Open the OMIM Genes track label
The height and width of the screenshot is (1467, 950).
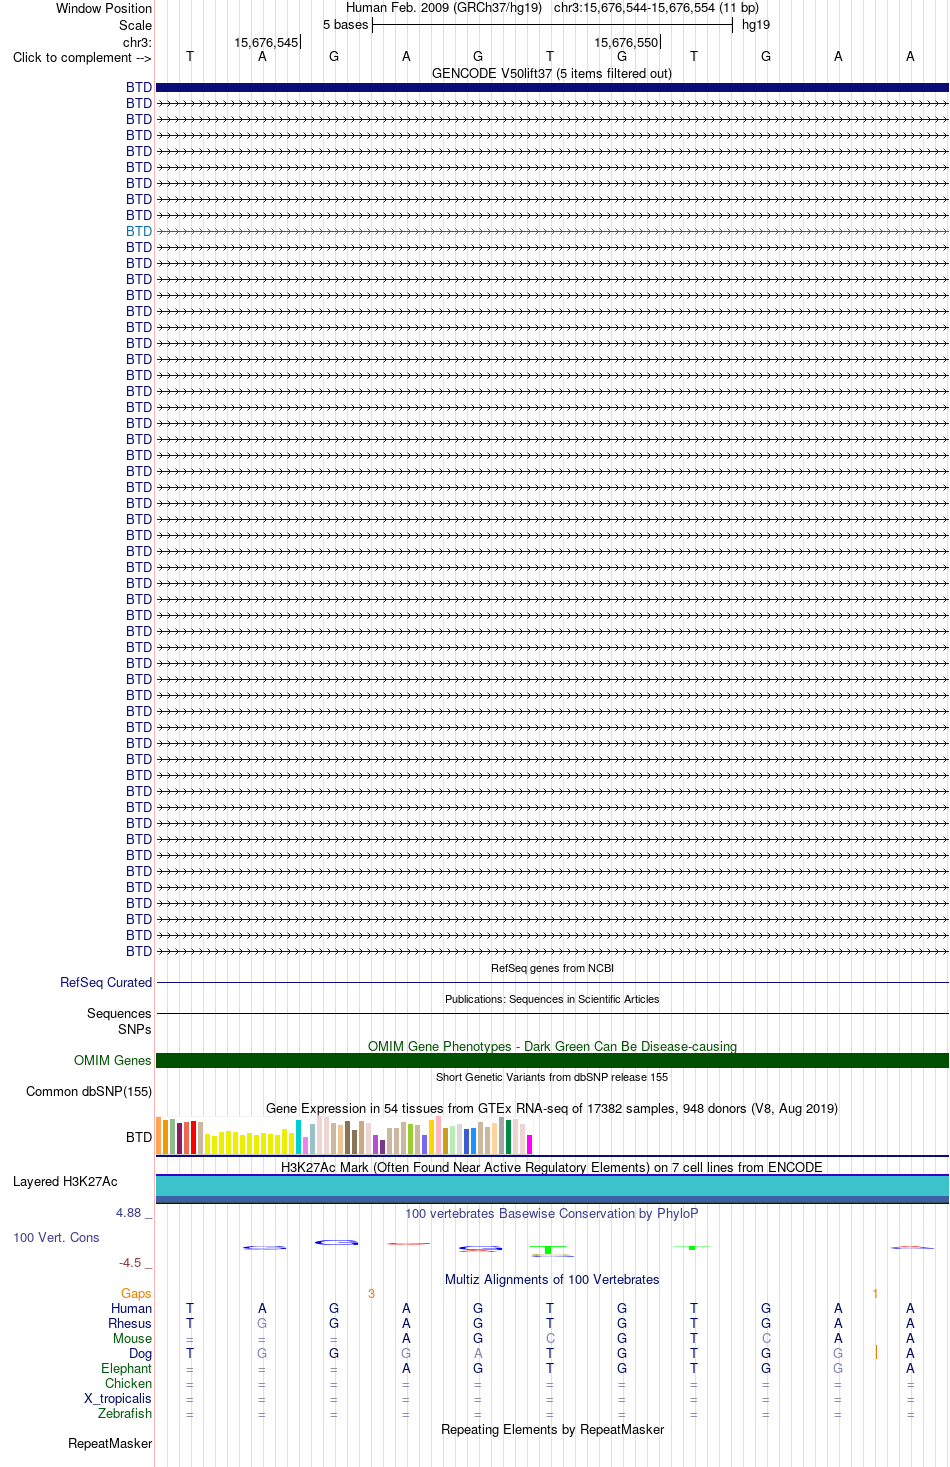(x=113, y=1060)
